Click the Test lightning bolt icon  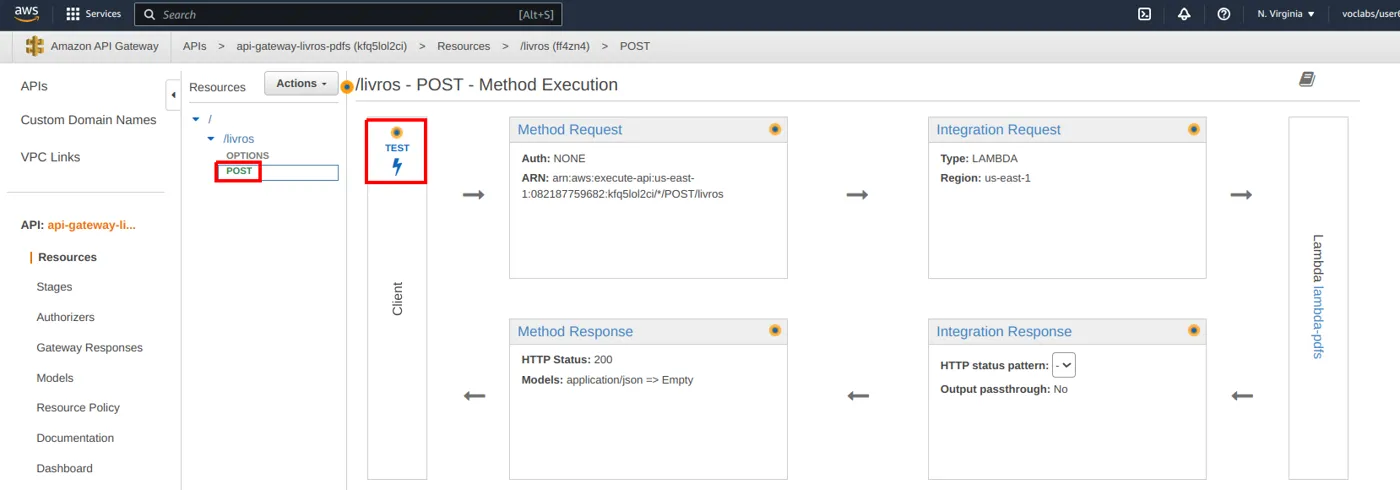397,167
